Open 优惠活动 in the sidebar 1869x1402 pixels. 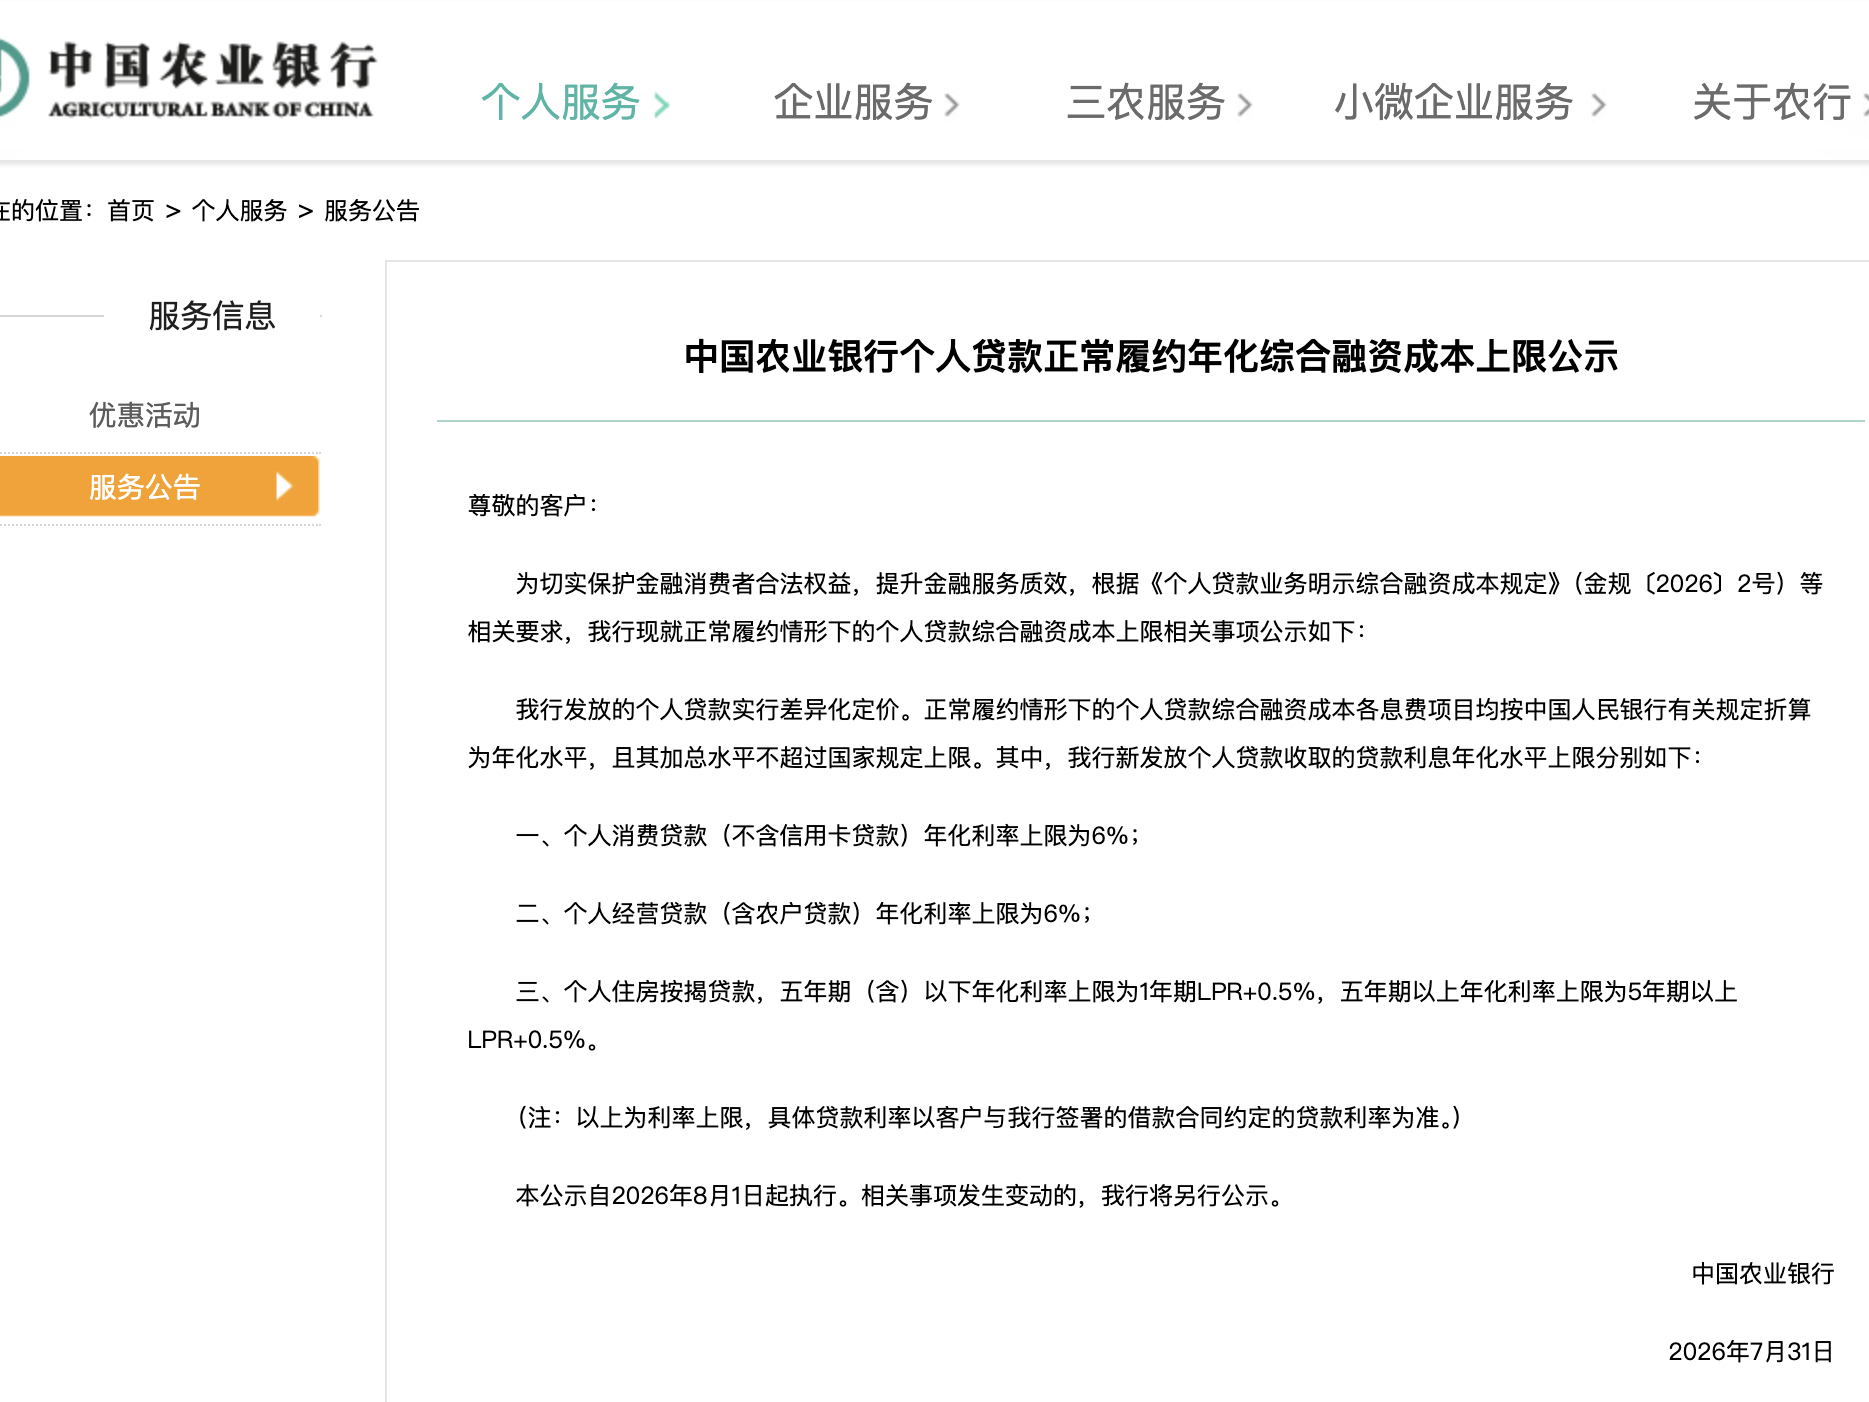click(x=145, y=415)
